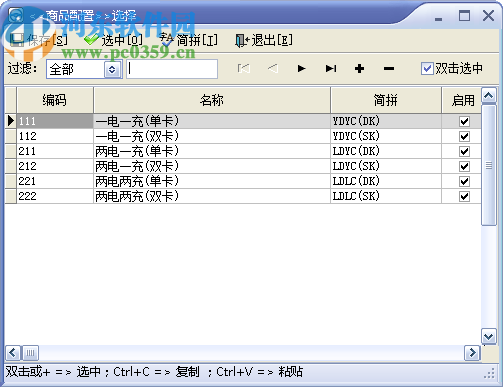Go to first record navigator icon
Screen dimensions: 503x387
click(x=243, y=69)
